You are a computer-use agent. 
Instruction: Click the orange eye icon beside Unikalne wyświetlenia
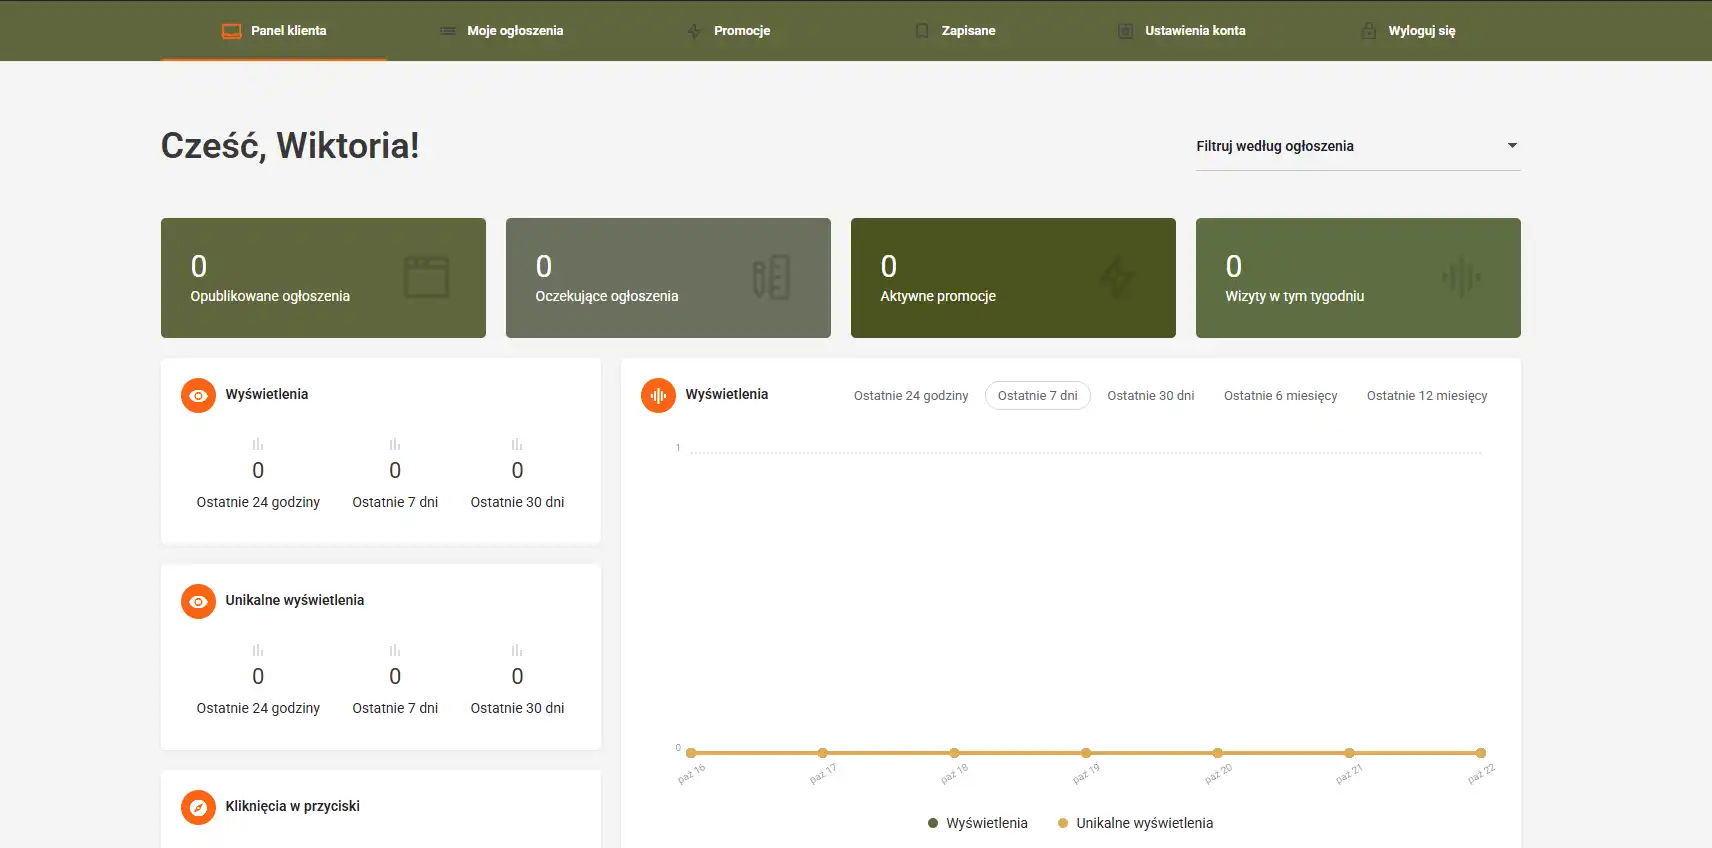point(198,601)
